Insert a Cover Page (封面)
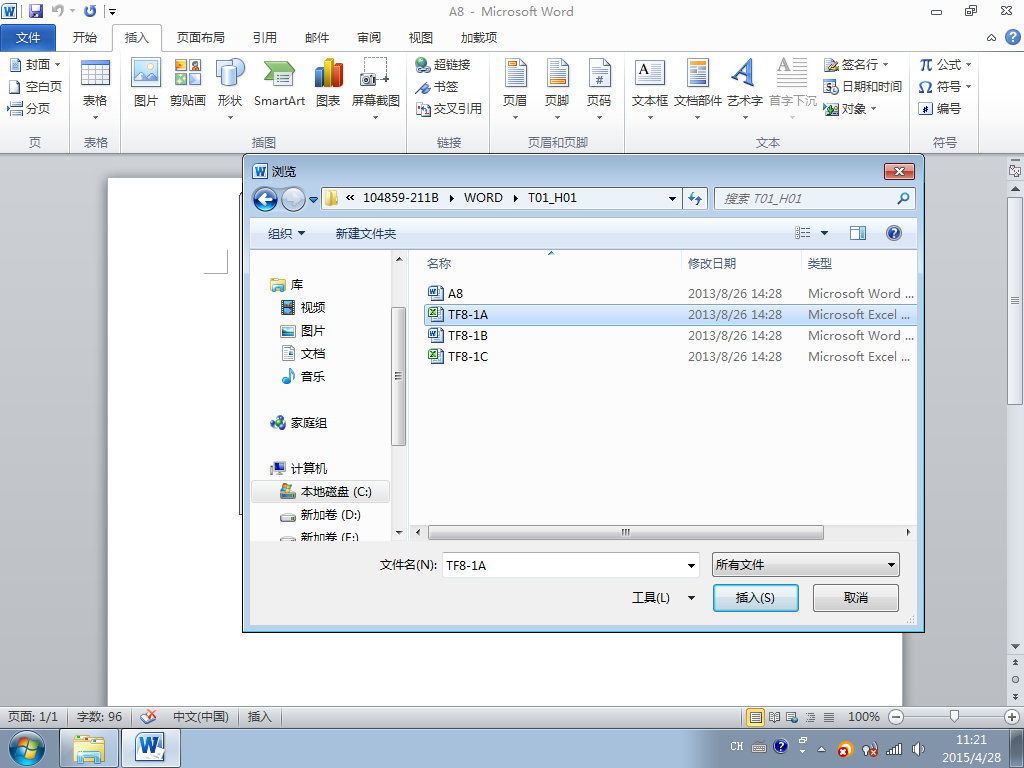 [35, 65]
